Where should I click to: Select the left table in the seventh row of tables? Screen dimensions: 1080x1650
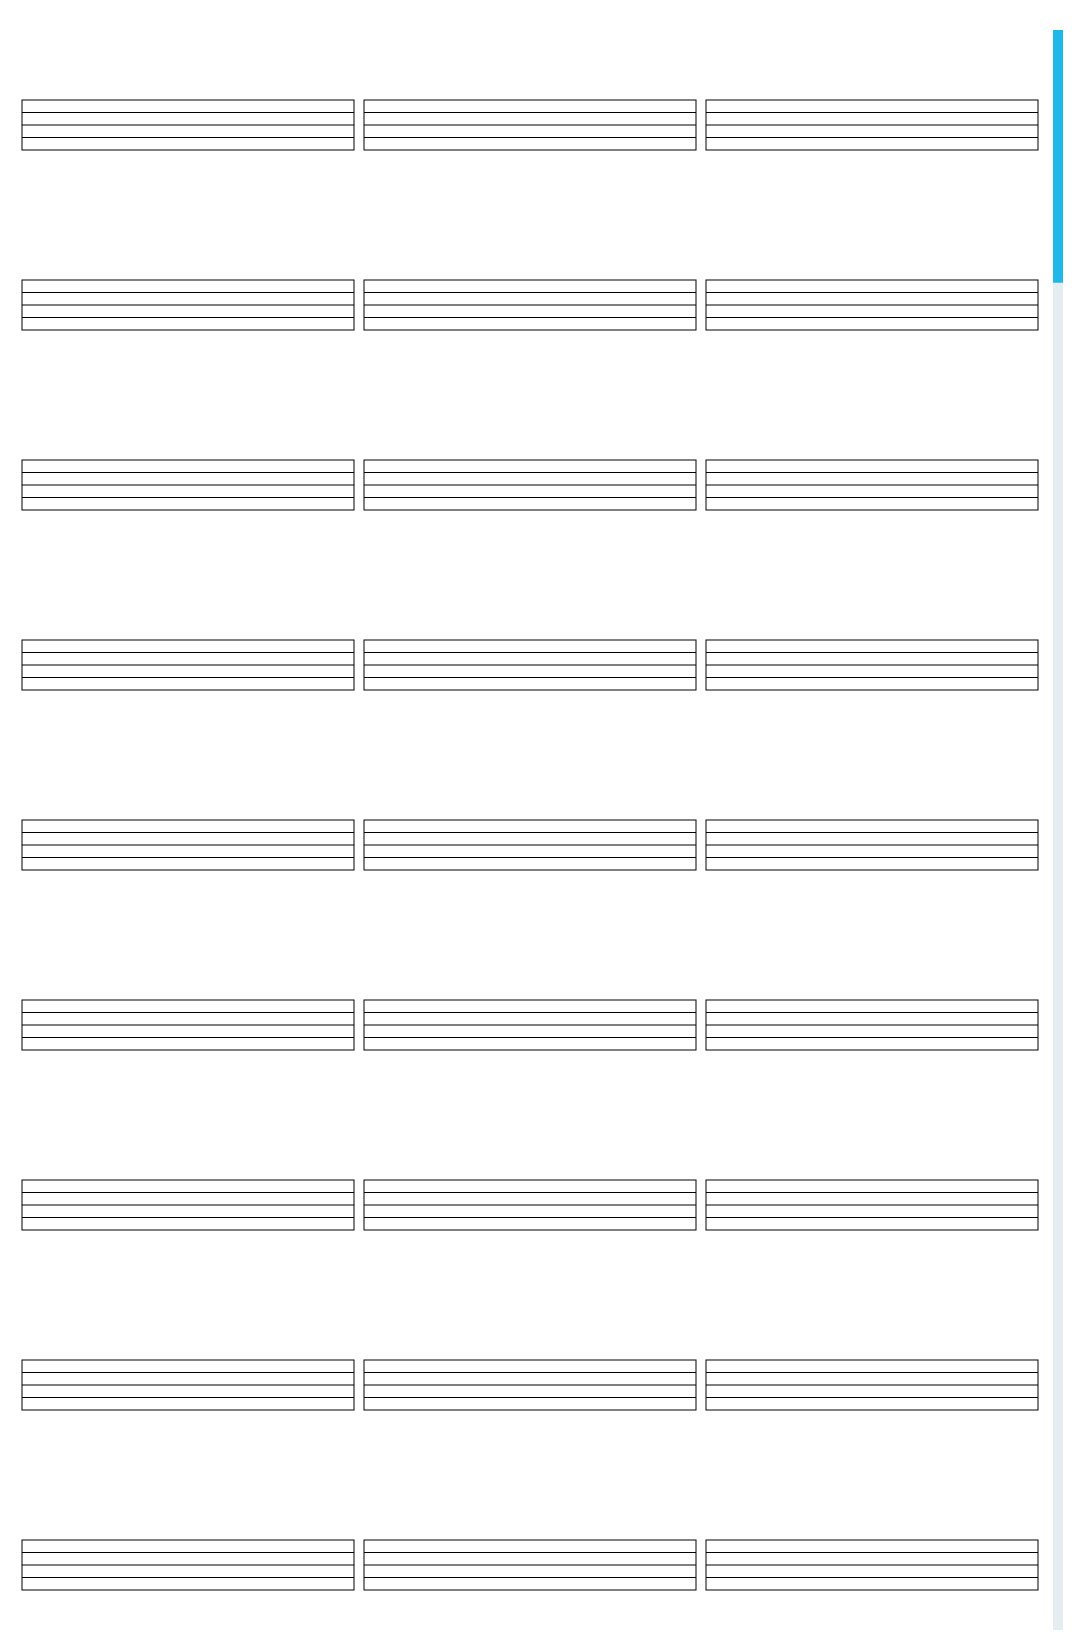click(x=188, y=1205)
